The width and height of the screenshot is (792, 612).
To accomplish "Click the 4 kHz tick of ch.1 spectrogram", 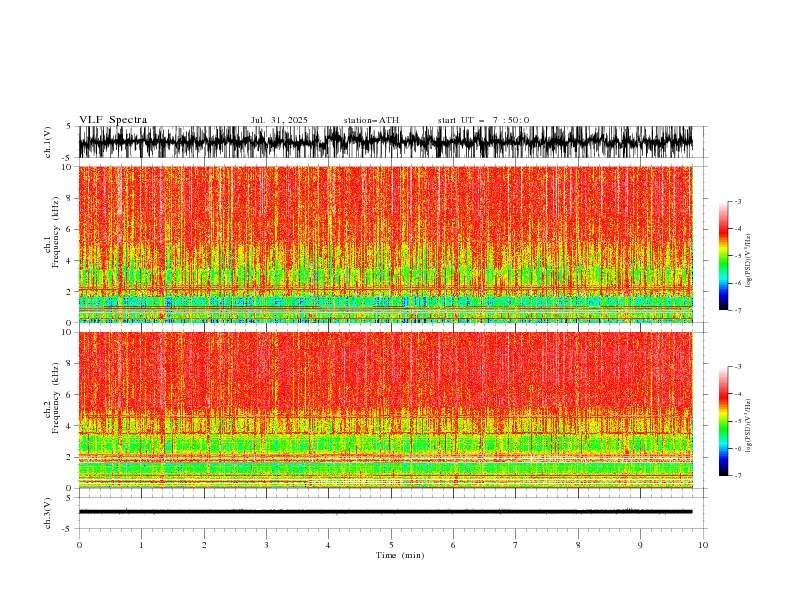I will point(71,261).
